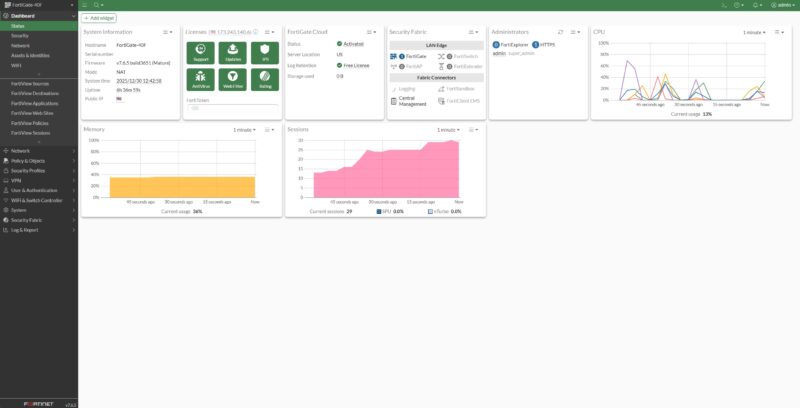This screenshot has width=800, height=408.
Task: Click the FortiExtender icon in Security Fabric
Action: click(x=441, y=66)
